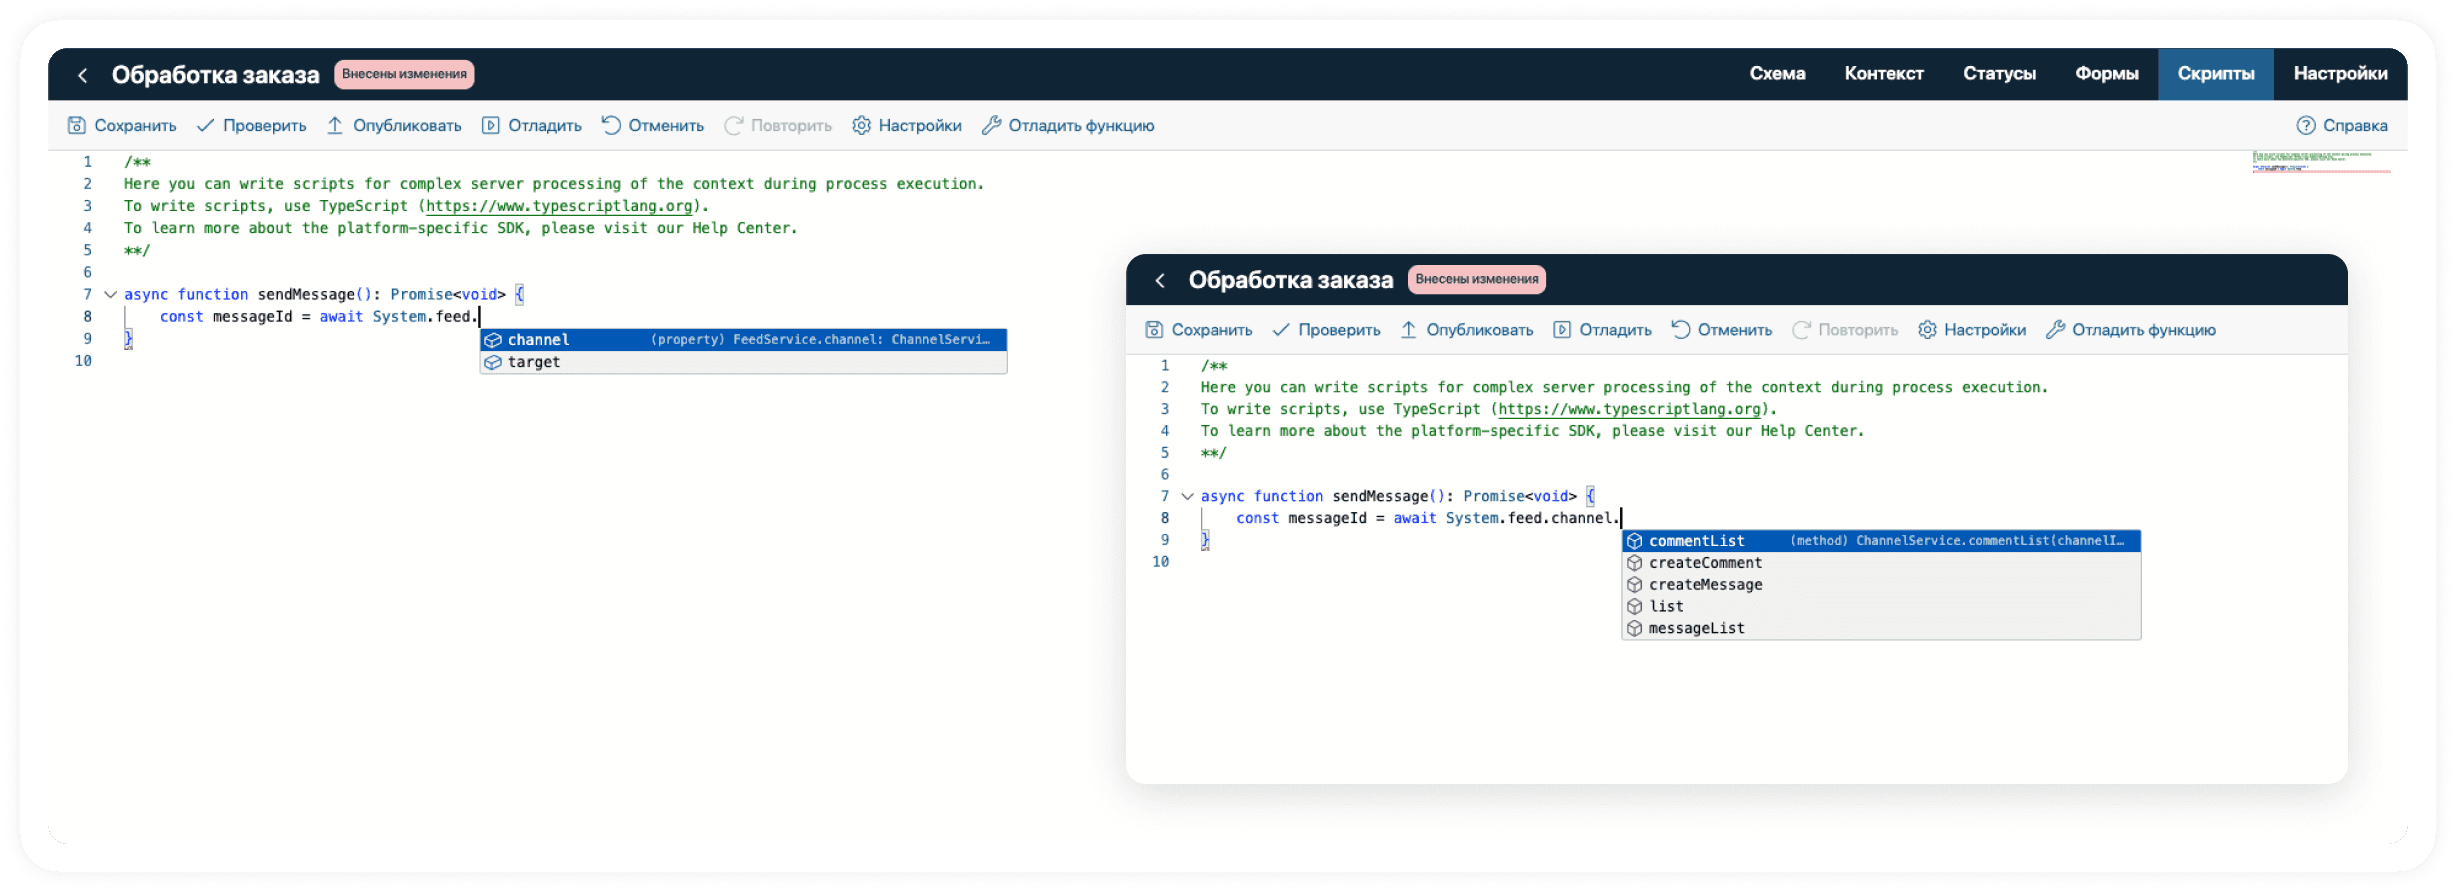
Task: Click Отладить функцию label in main toolbar
Action: point(1081,126)
